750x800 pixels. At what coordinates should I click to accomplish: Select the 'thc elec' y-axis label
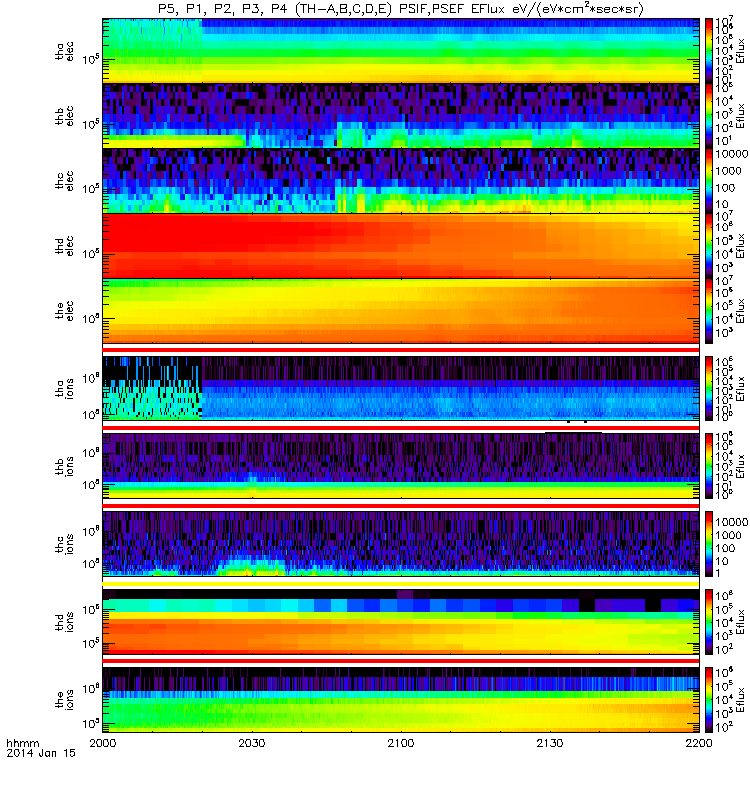[x=65, y=181]
